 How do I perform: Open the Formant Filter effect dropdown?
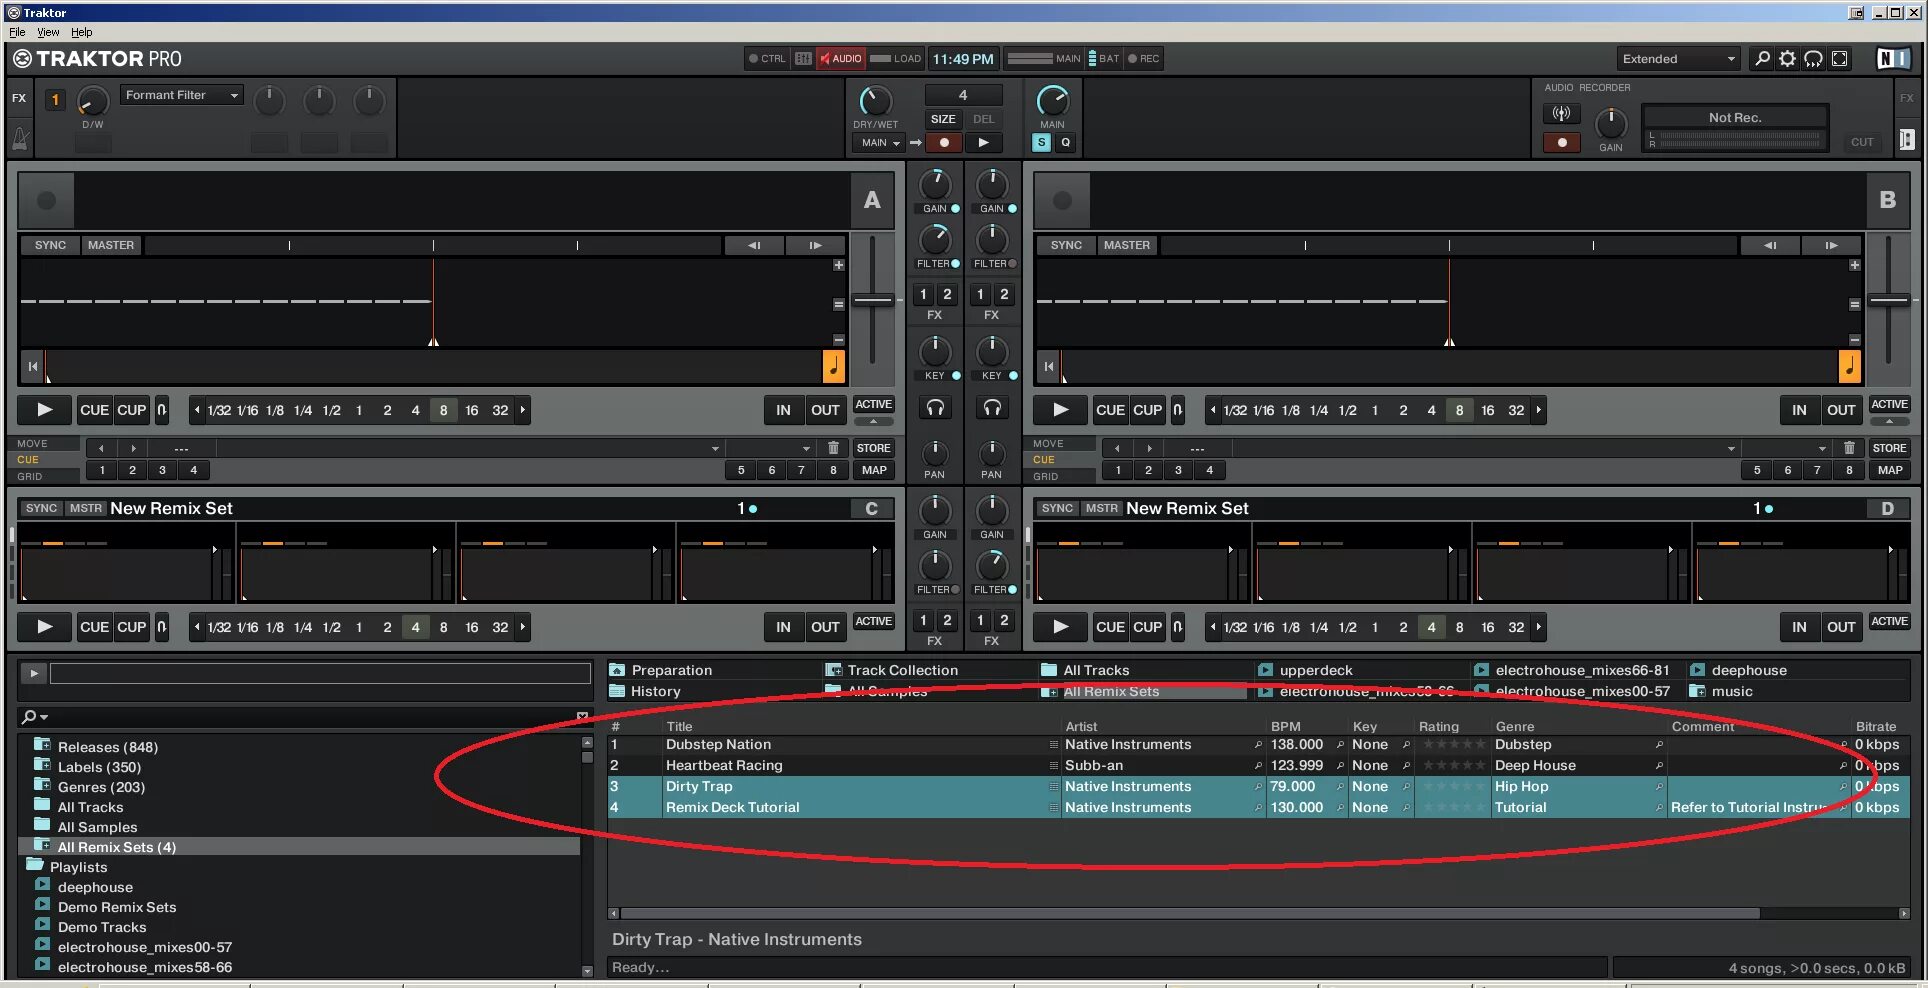point(182,95)
